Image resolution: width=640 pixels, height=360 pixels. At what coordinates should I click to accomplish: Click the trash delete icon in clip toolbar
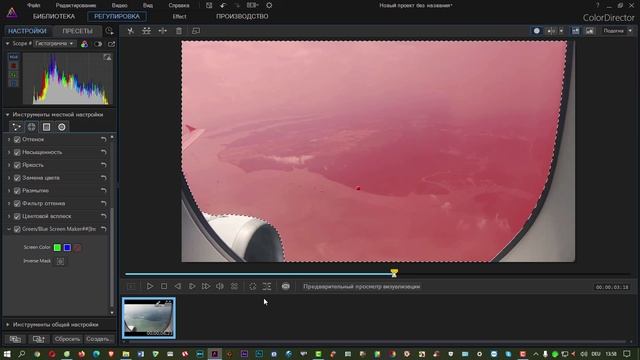pos(179,31)
